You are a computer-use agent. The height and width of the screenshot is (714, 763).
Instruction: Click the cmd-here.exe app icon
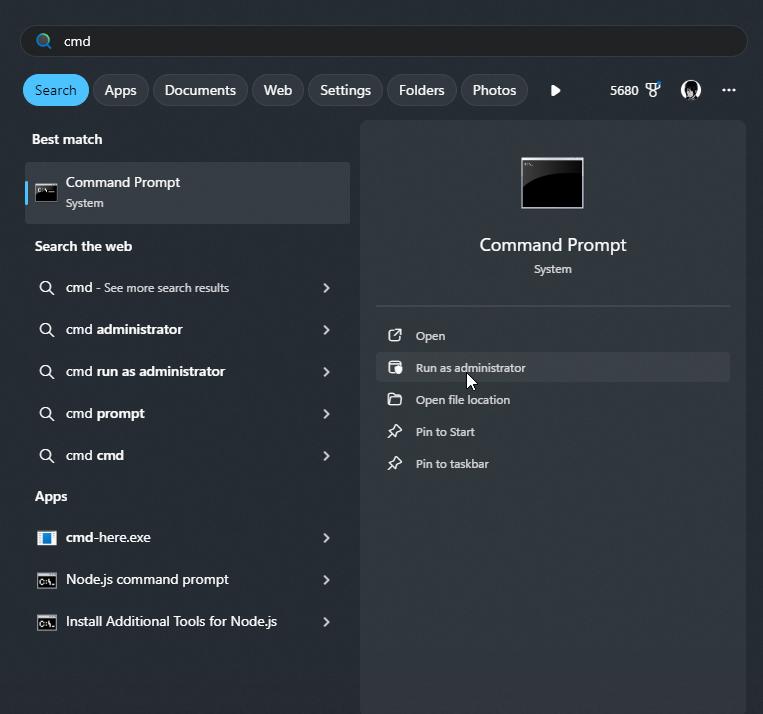[47, 538]
